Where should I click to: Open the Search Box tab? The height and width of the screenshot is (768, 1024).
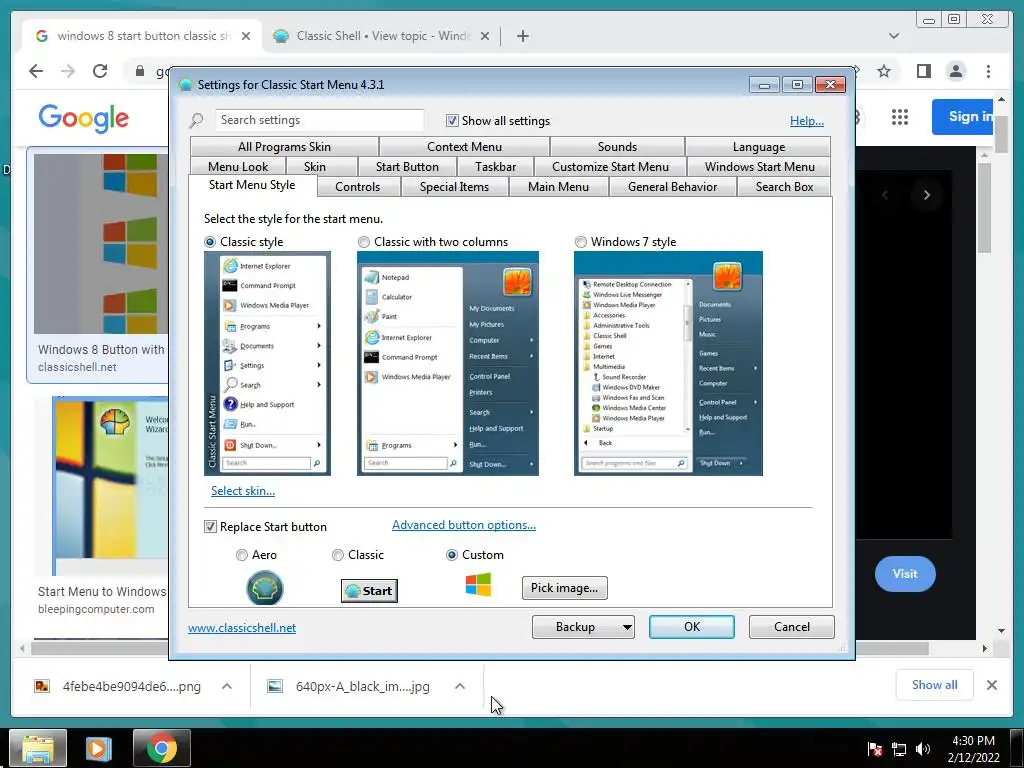pyautogui.click(x=784, y=187)
